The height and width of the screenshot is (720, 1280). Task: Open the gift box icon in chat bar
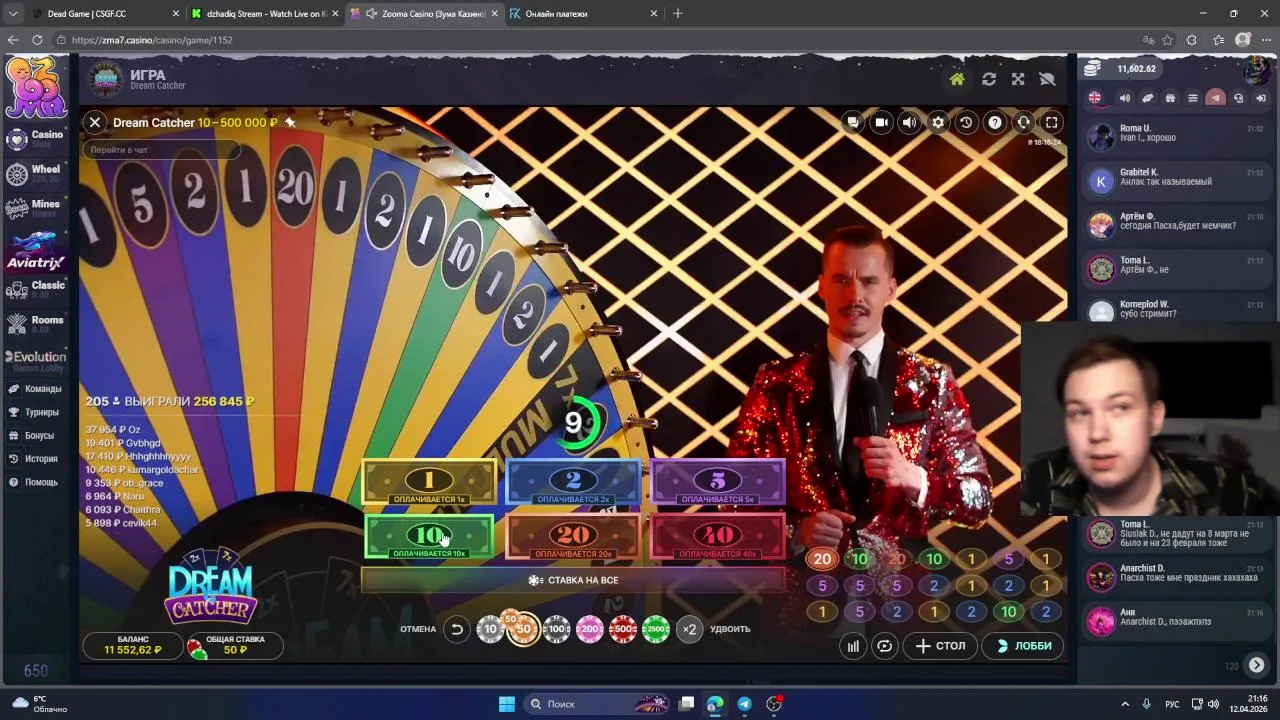1170,98
